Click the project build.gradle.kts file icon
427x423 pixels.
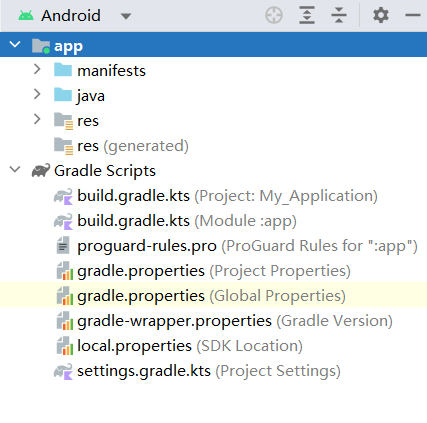tap(63, 196)
